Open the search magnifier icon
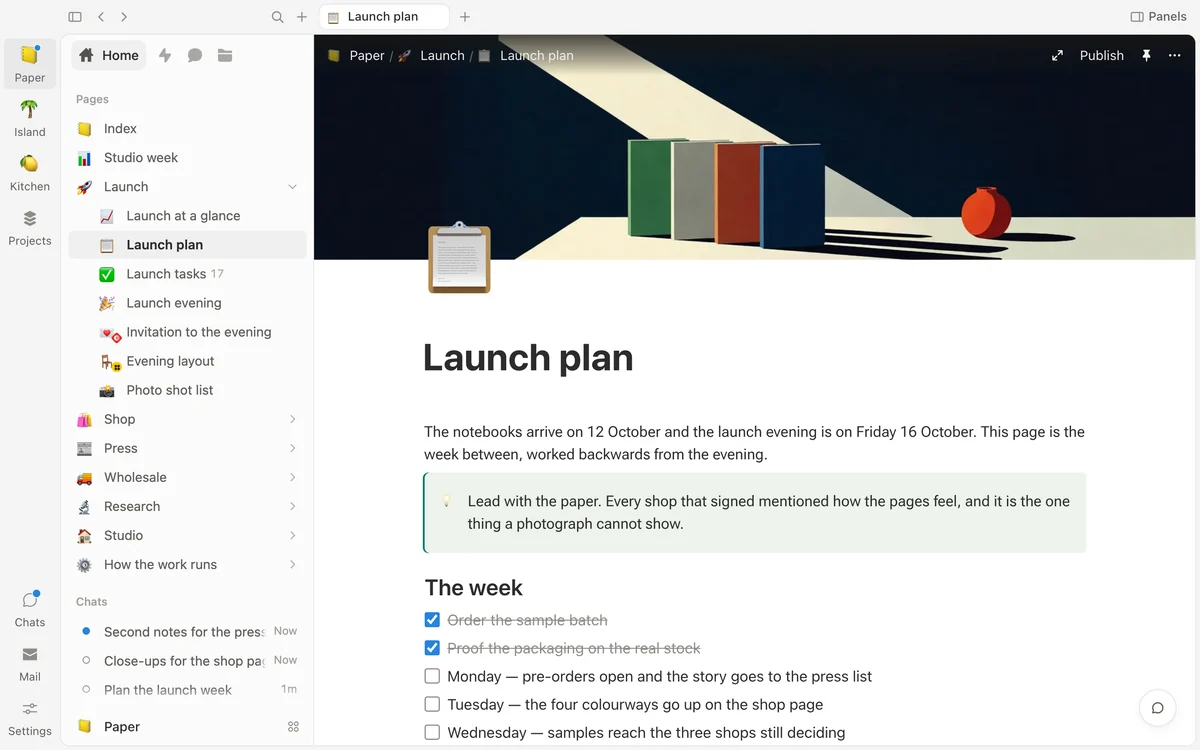This screenshot has height=750, width=1200. pyautogui.click(x=278, y=17)
